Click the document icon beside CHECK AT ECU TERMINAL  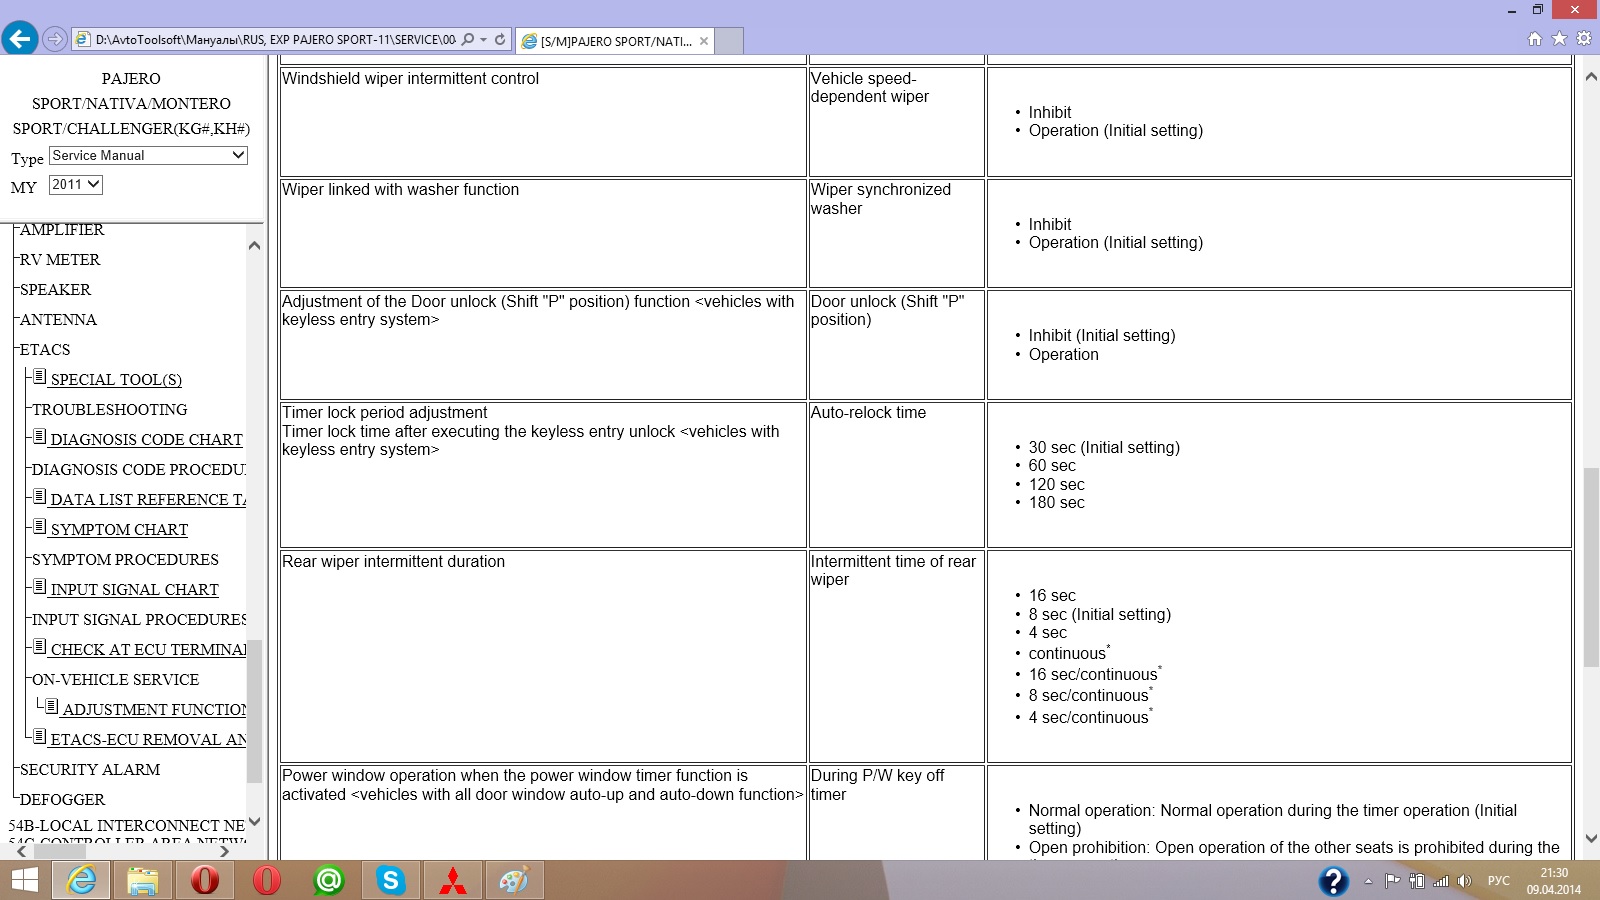pos(39,647)
